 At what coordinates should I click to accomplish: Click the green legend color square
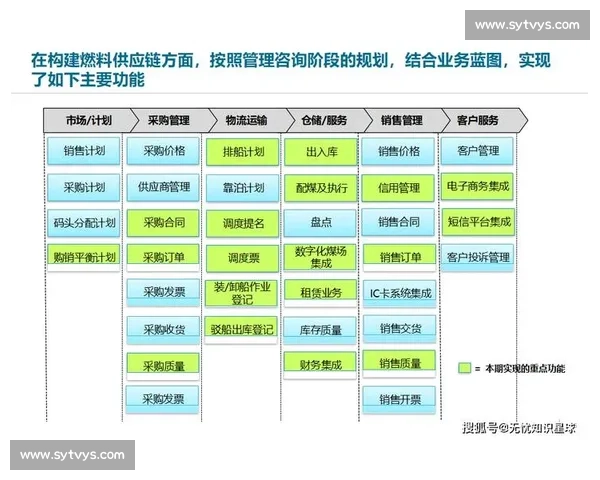[464, 368]
